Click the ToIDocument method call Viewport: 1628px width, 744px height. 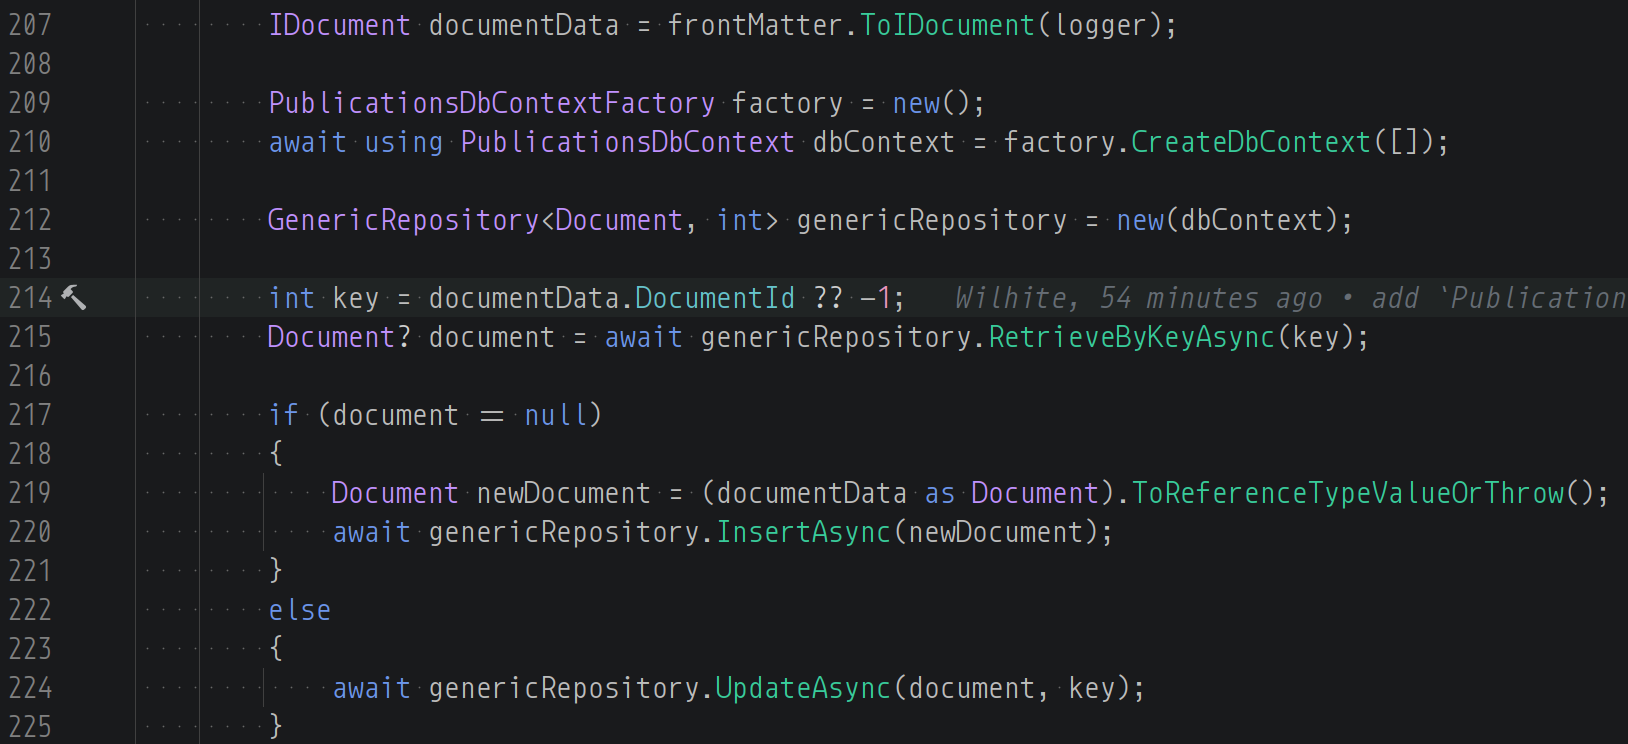947,25
